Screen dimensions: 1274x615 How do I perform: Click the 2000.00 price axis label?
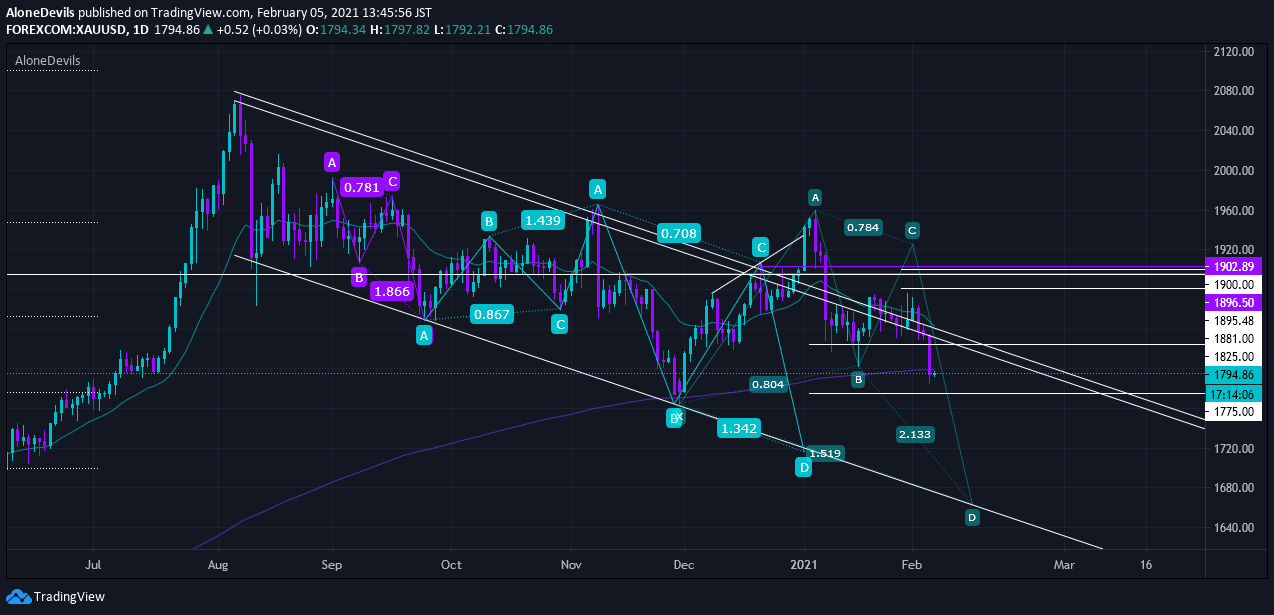(1234, 171)
